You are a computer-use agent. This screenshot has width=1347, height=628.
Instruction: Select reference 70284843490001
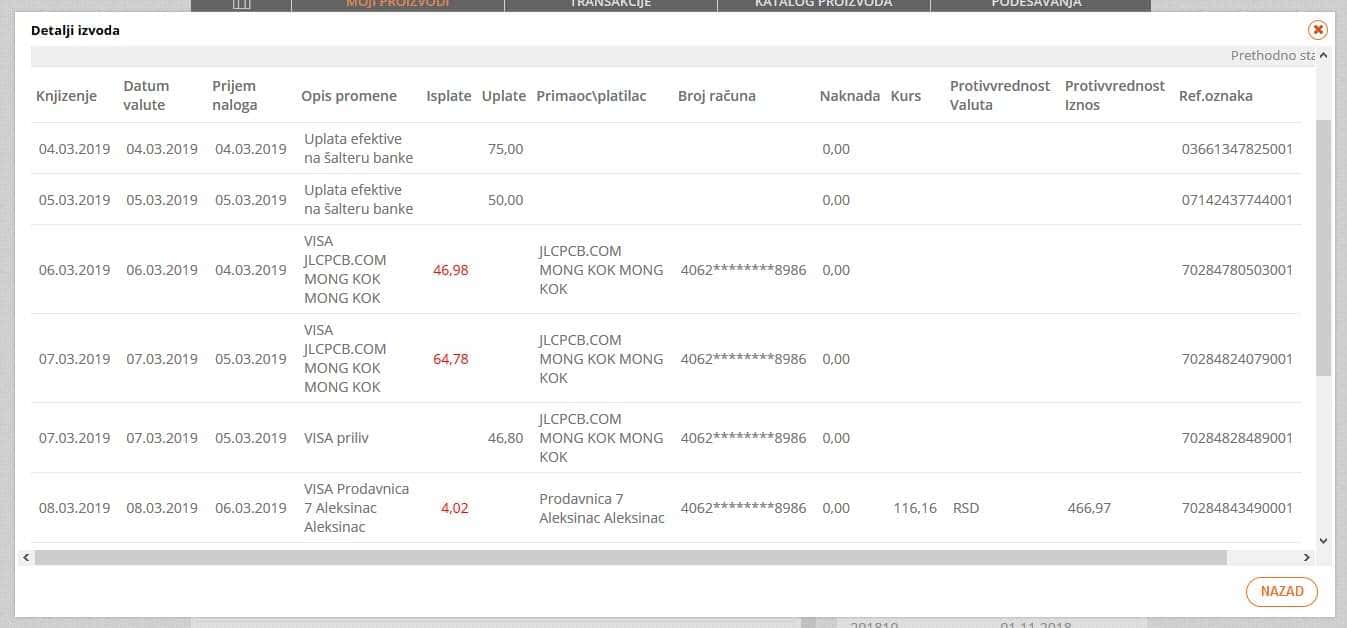coord(1237,508)
